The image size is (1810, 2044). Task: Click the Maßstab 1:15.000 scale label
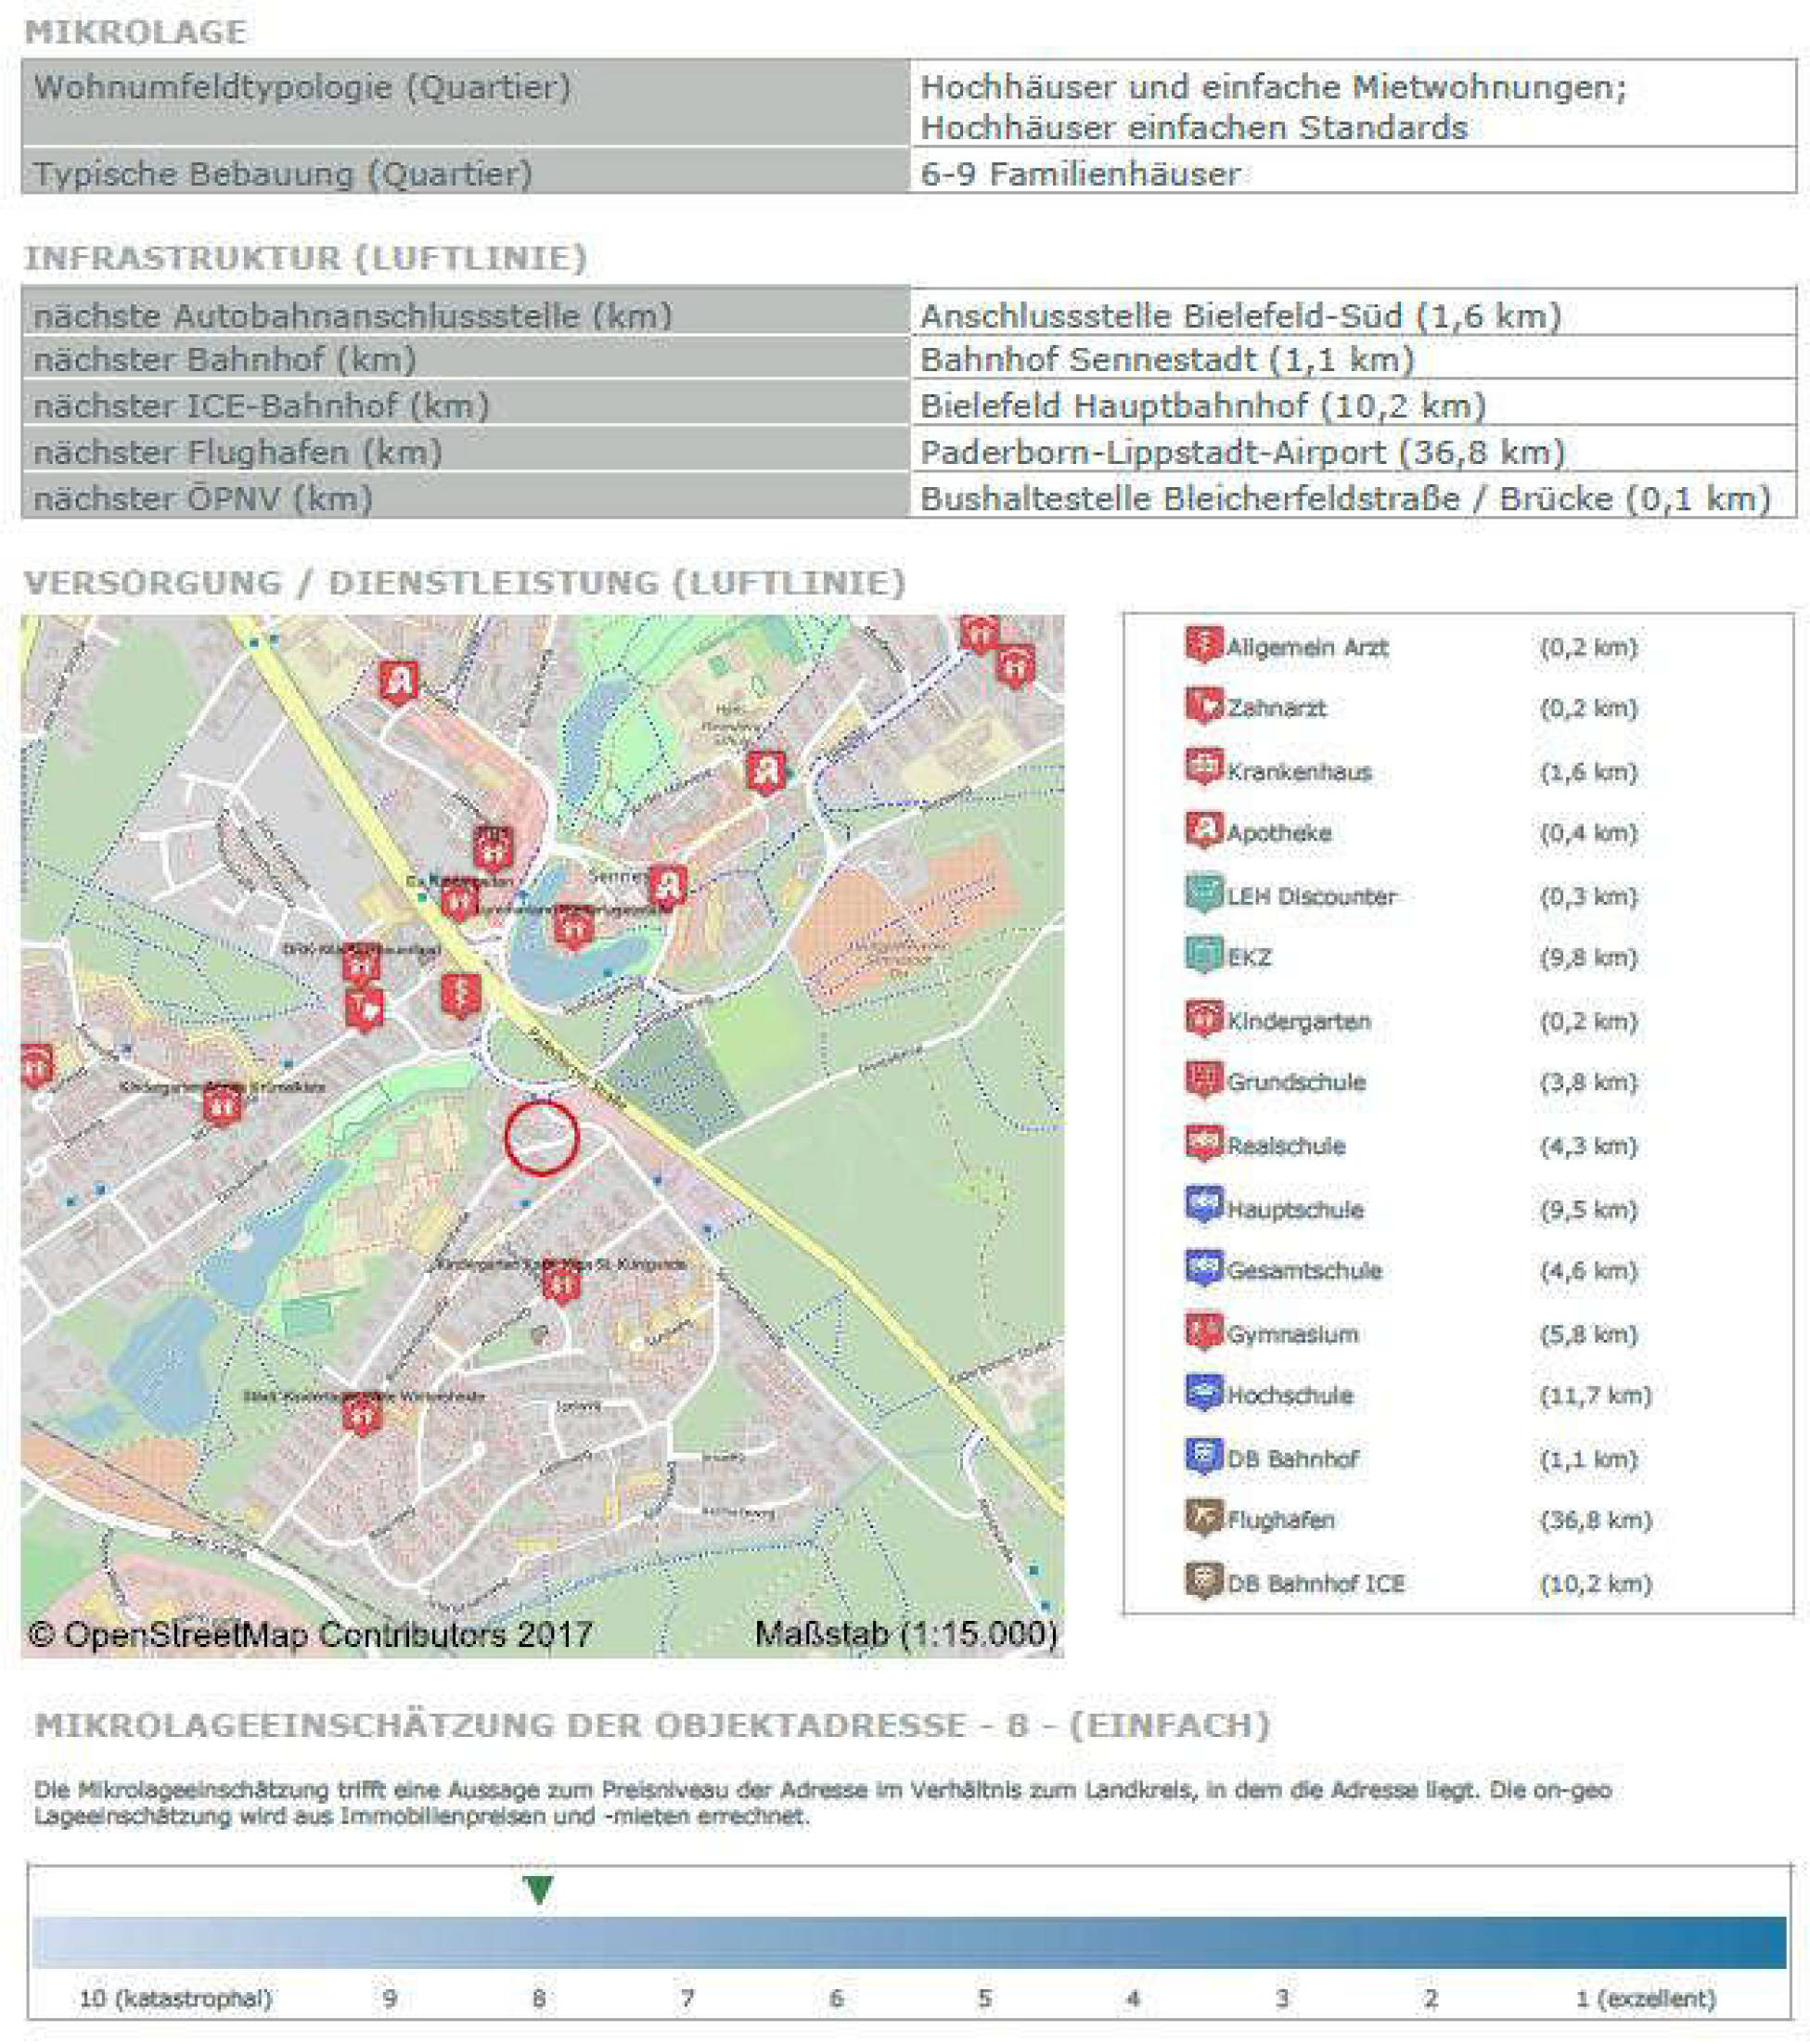[x=905, y=1633]
